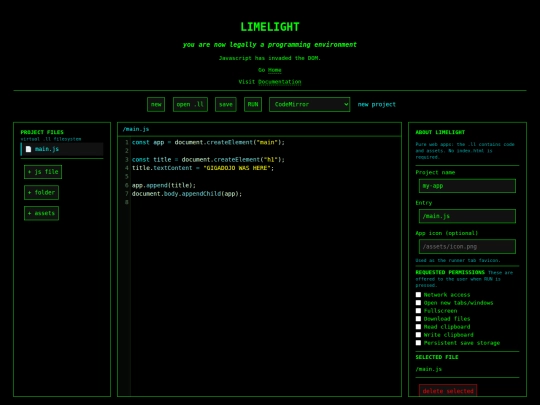This screenshot has width=540, height=405.
Task: Click the new button
Action: coord(156,104)
